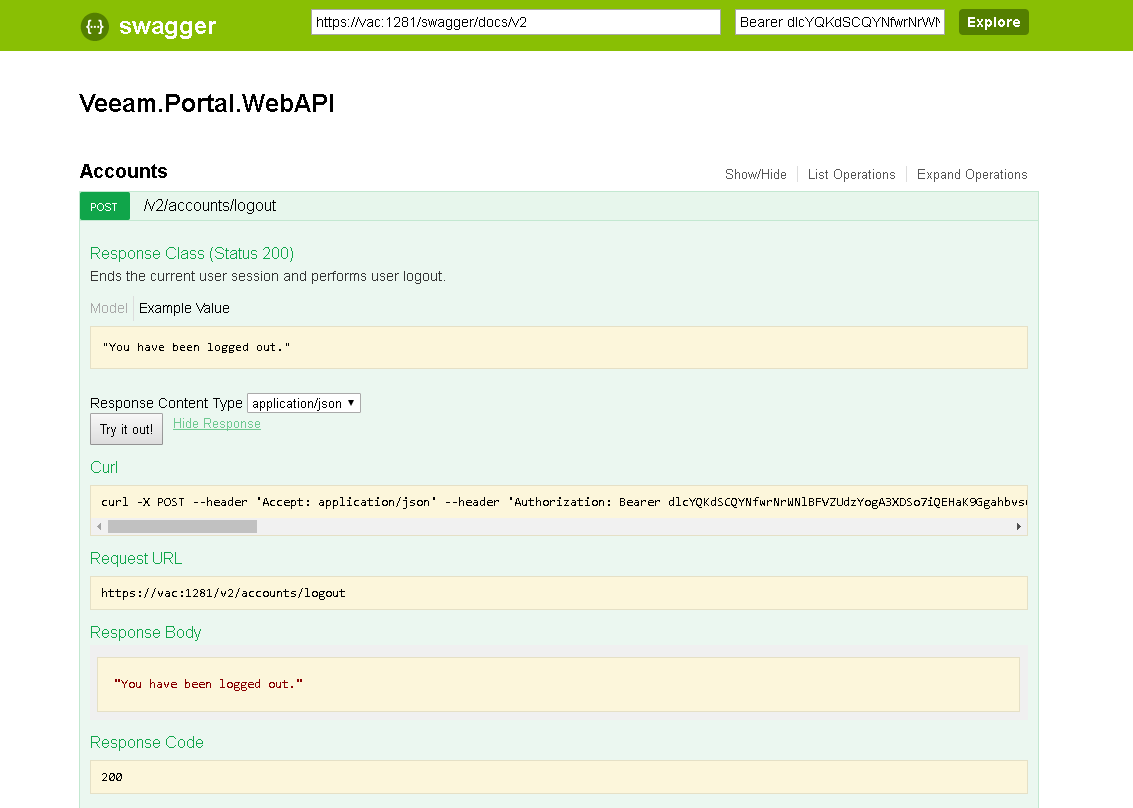Open Response Content Type dropdown
The height and width of the screenshot is (808, 1133).
303,403
